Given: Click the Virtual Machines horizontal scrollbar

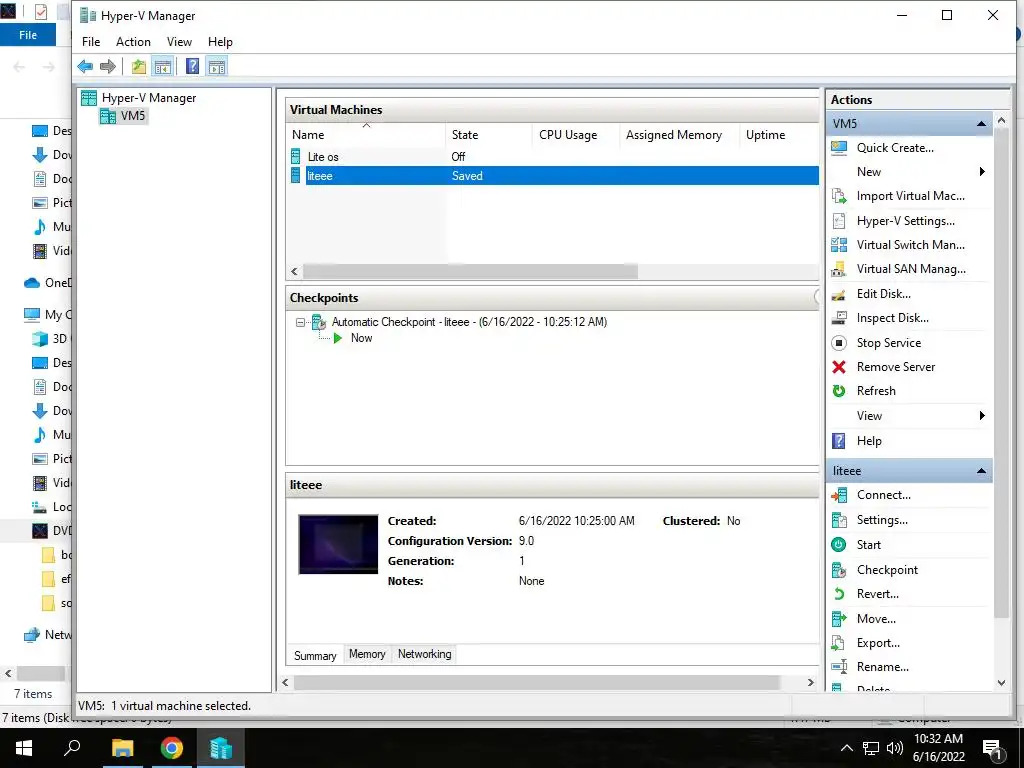Looking at the screenshot, I should (470, 272).
